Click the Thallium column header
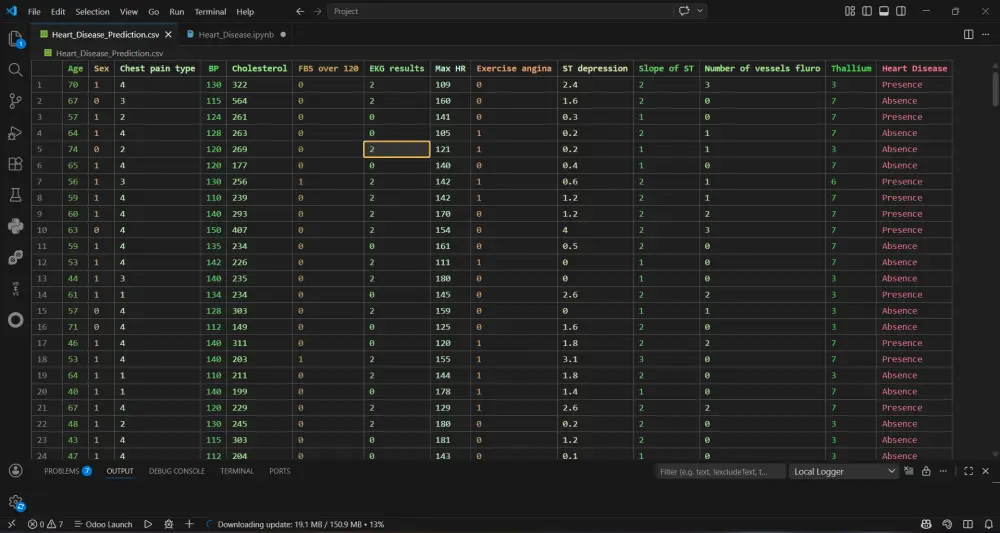The height and width of the screenshot is (533, 1000). coord(850,68)
